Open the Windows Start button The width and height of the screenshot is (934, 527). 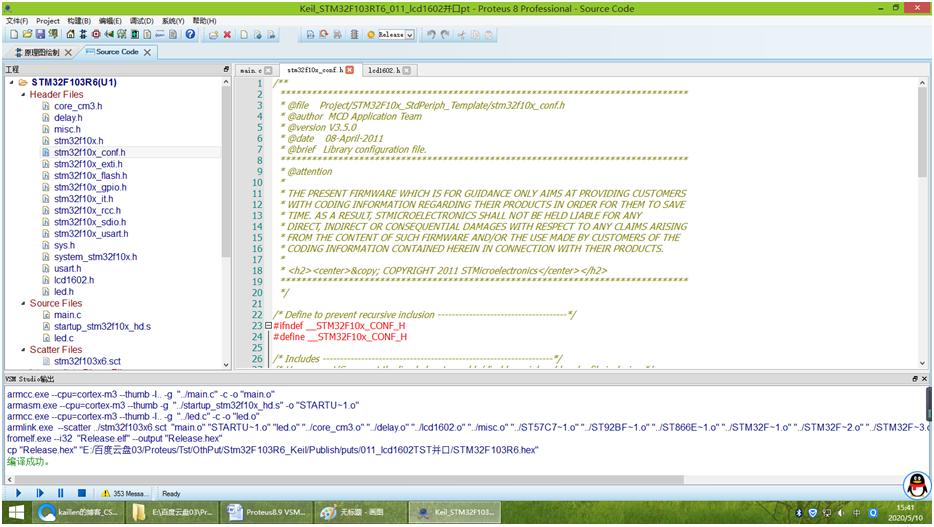click(16, 512)
